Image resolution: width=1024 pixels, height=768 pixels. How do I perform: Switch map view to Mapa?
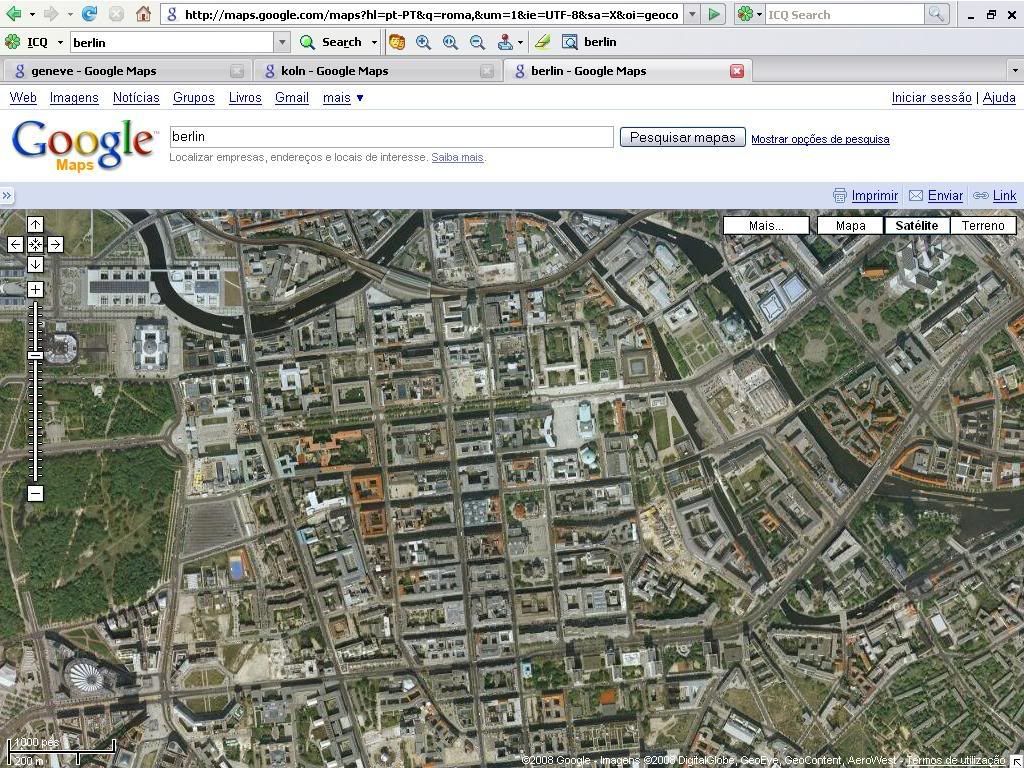850,225
